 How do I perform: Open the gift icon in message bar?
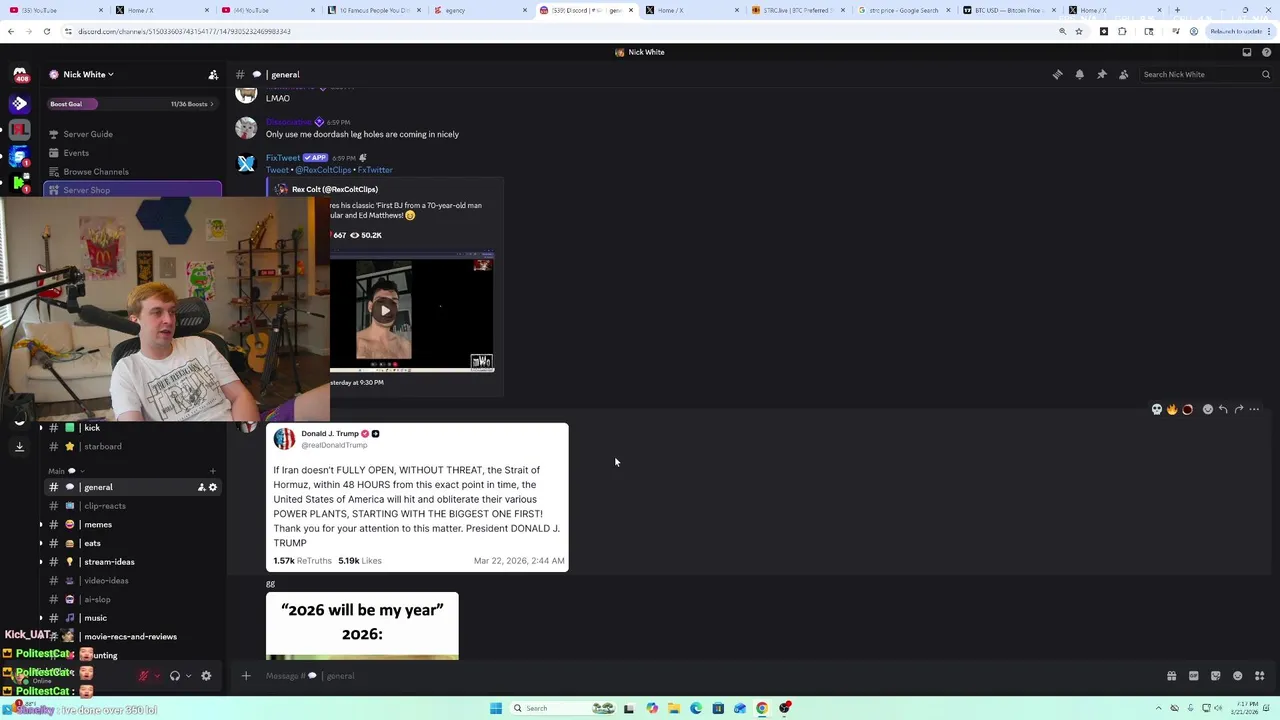(1171, 676)
